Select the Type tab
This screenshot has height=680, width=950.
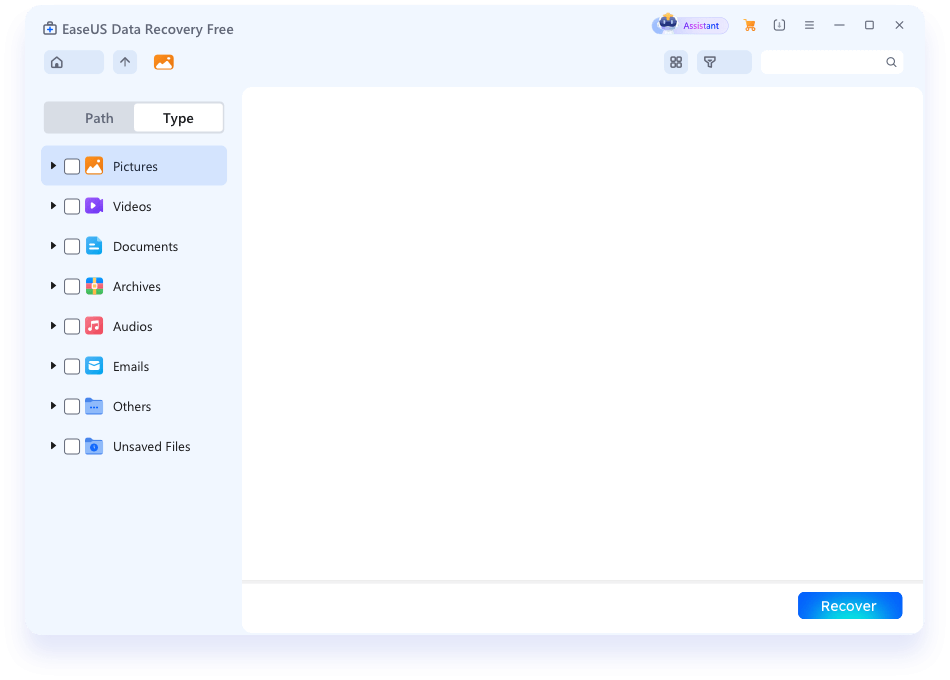point(178,118)
